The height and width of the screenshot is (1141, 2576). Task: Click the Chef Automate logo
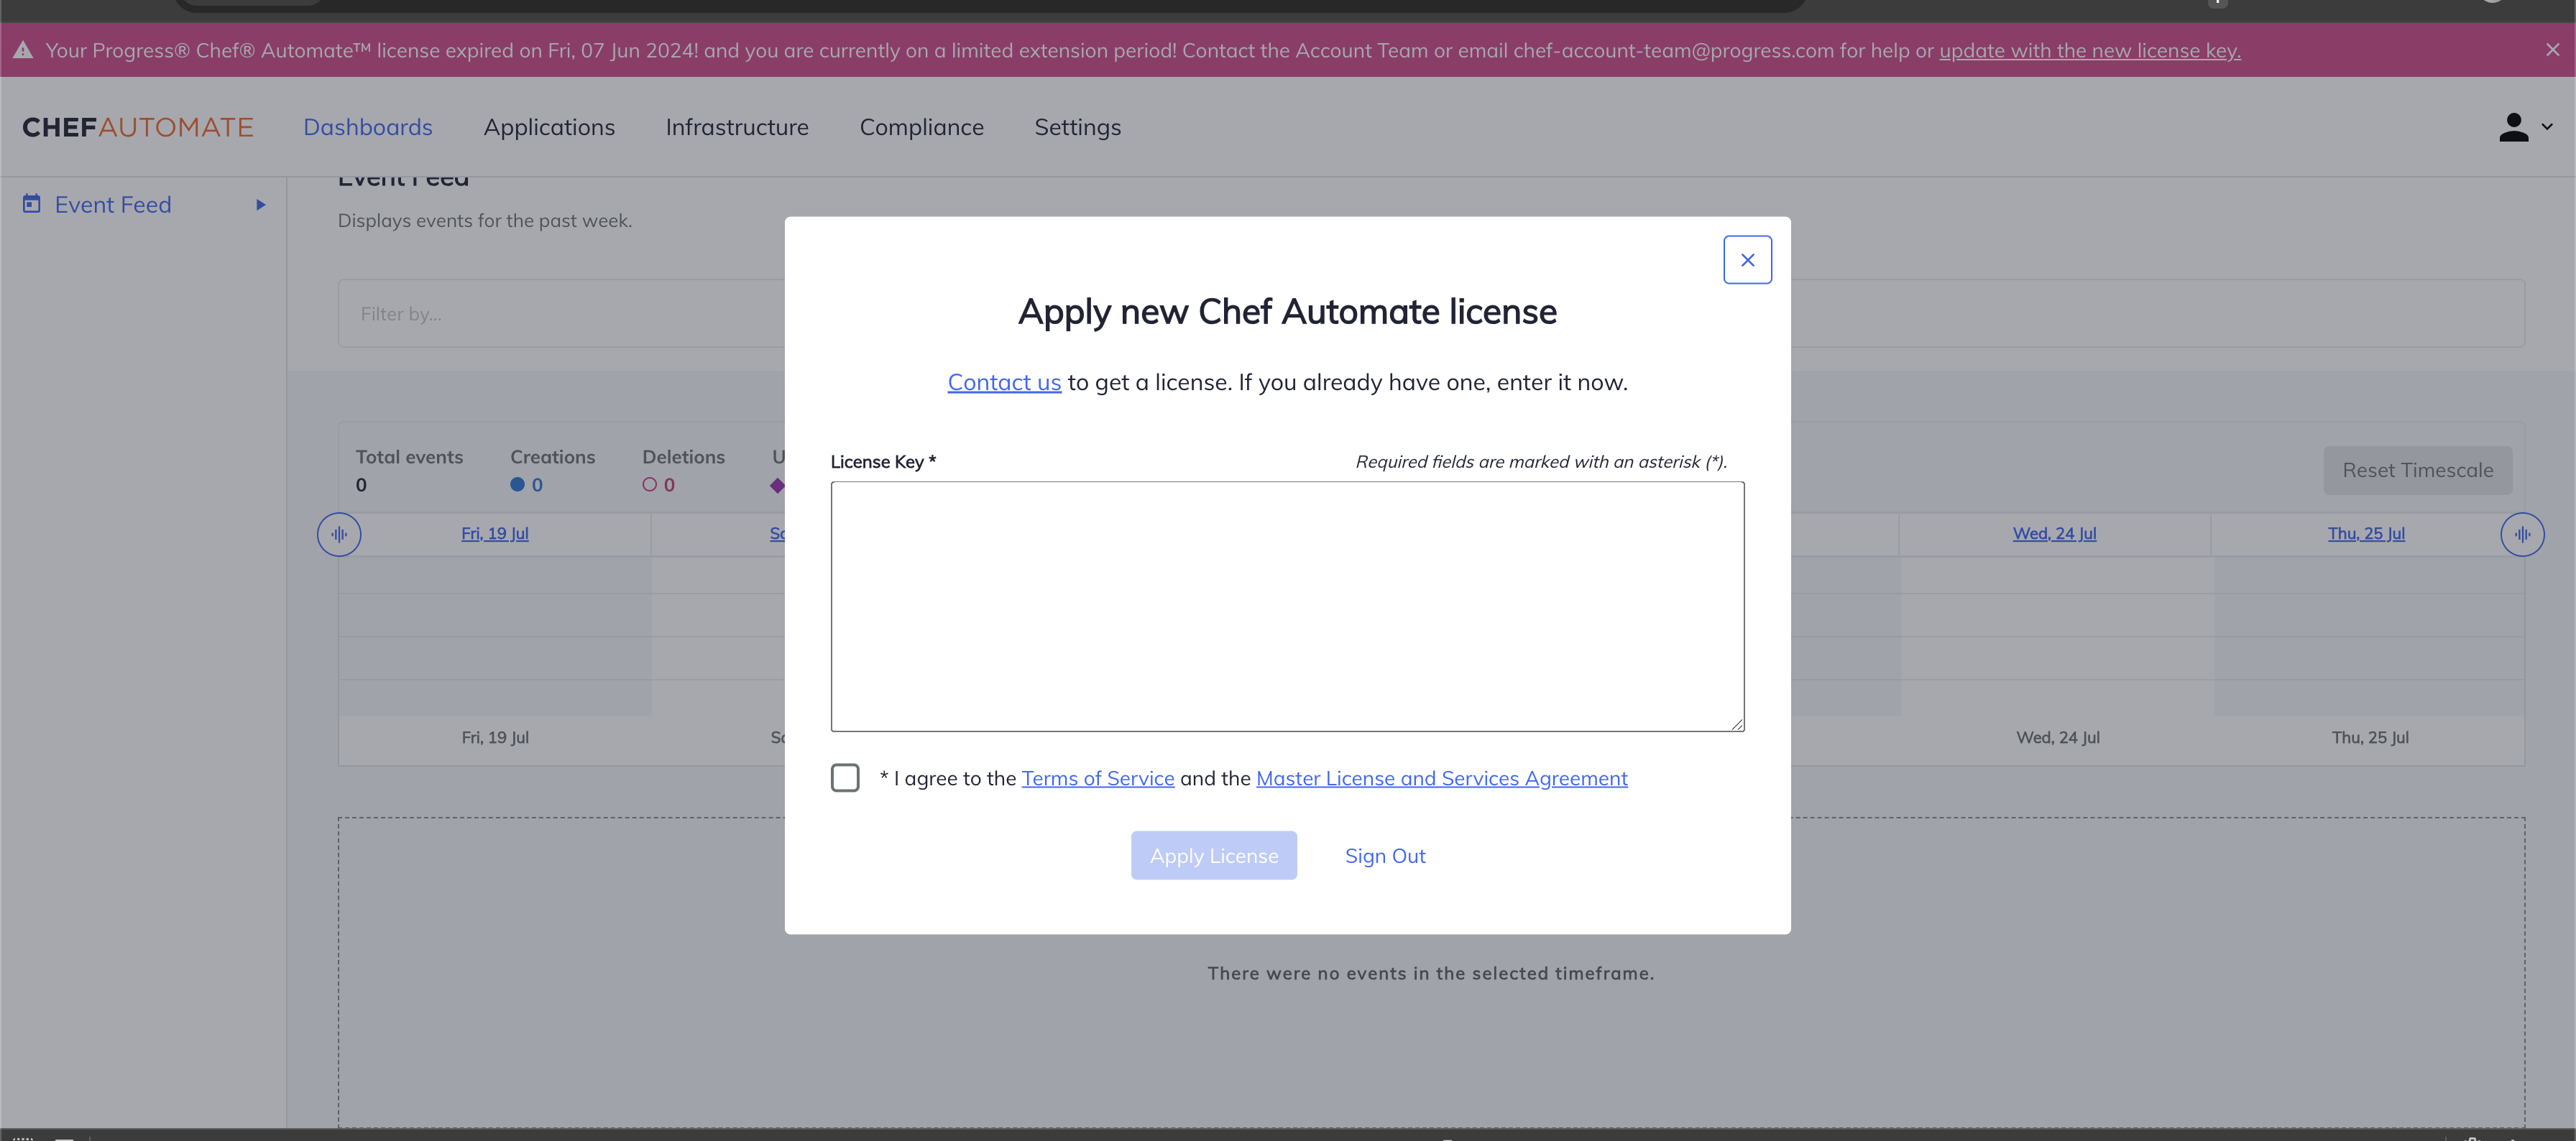tap(137, 127)
